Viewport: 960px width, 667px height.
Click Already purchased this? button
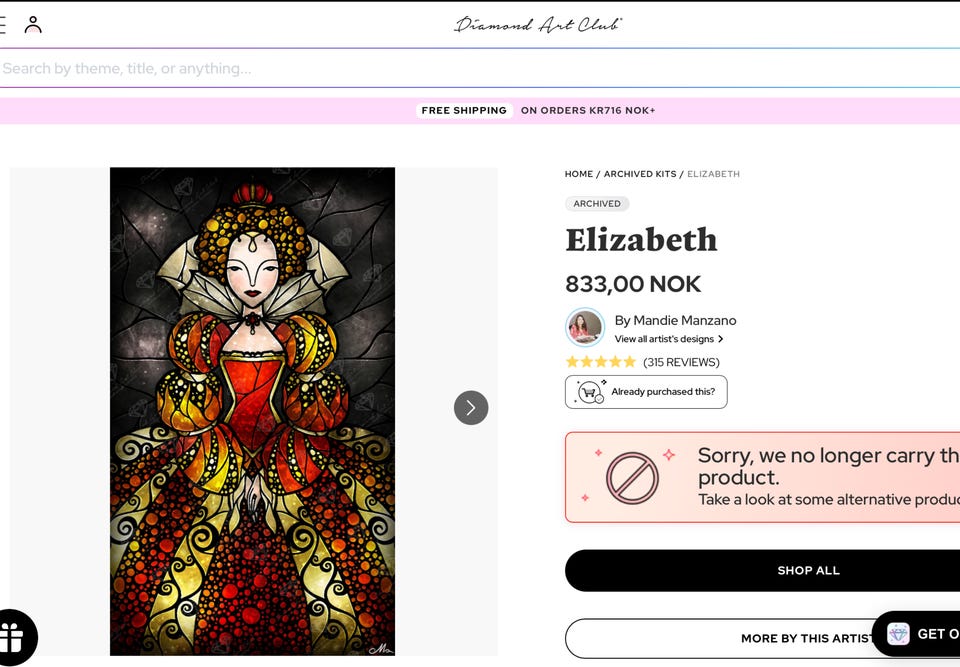(x=646, y=392)
